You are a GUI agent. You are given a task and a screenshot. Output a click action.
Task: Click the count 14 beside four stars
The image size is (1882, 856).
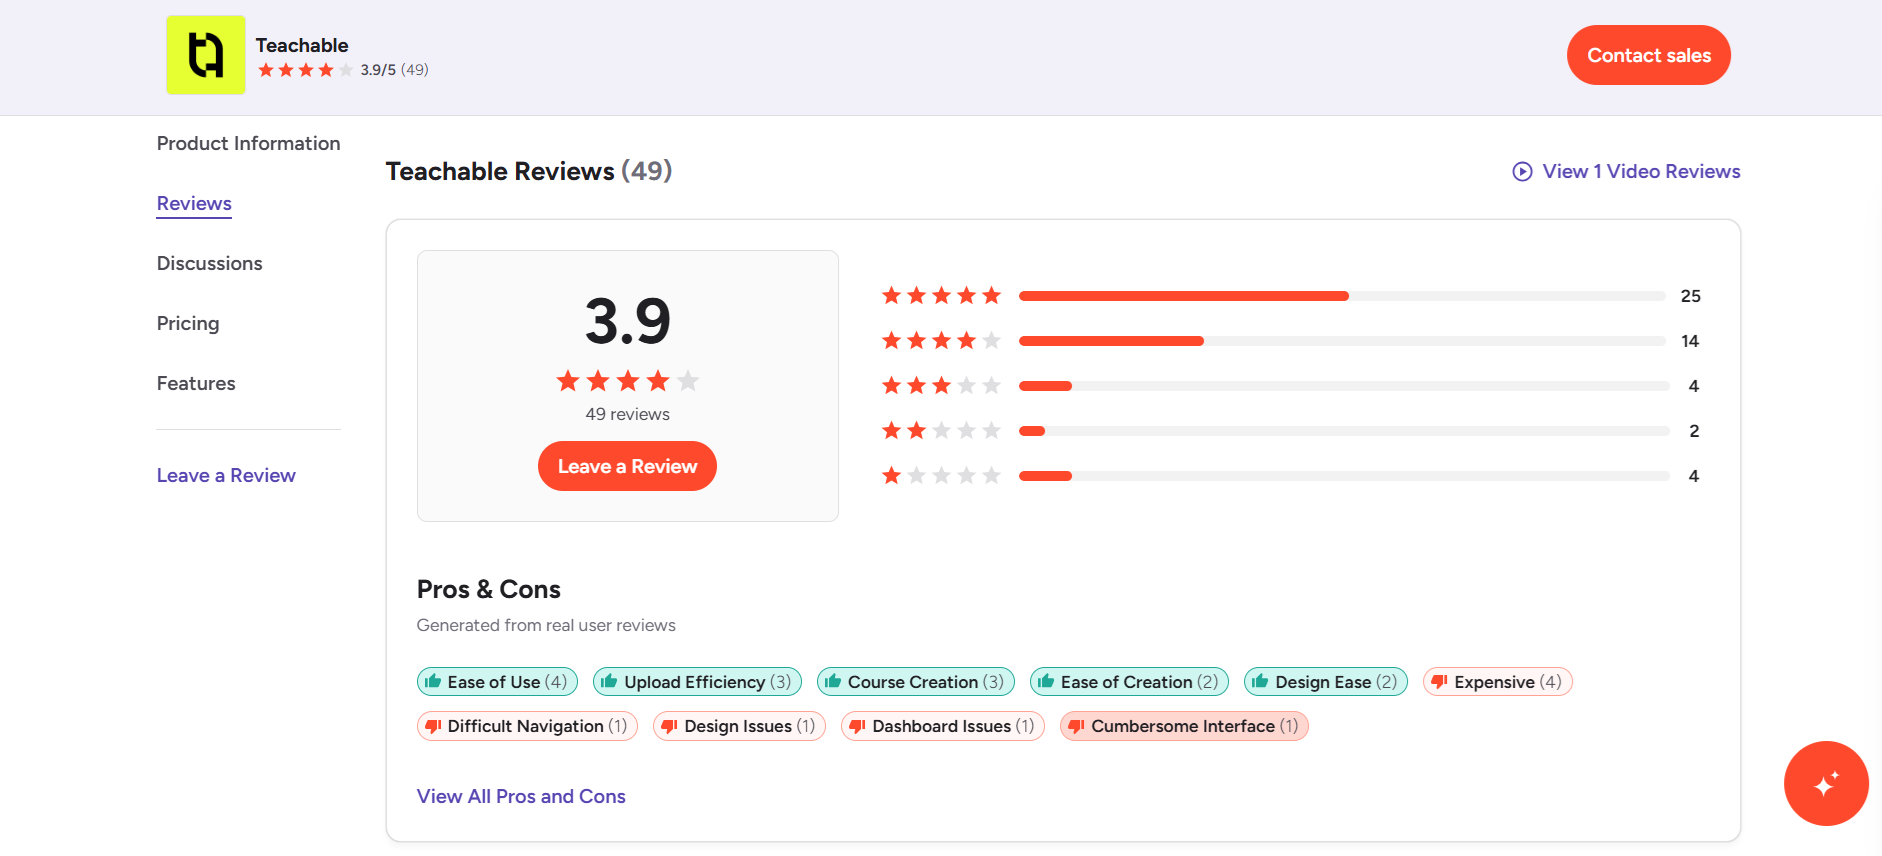tap(1690, 341)
